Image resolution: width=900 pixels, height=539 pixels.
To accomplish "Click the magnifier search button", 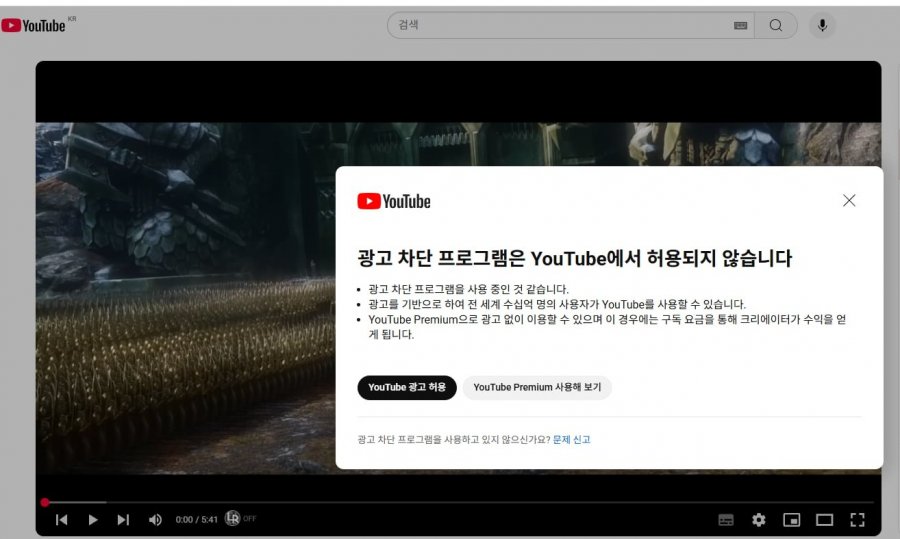I will click(x=775, y=25).
